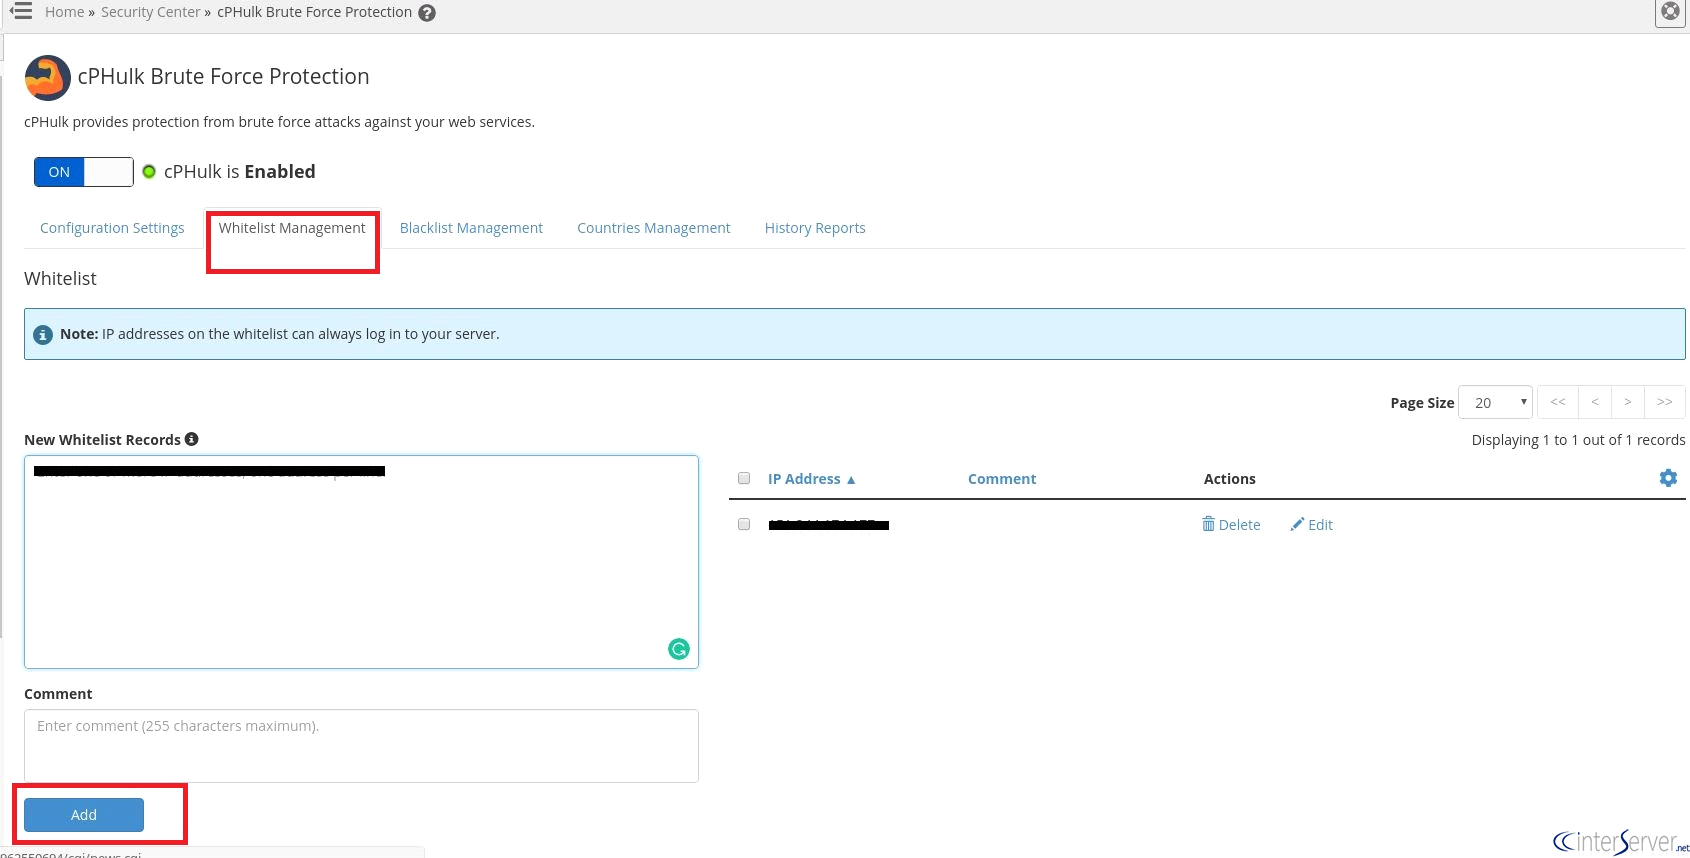Click the close icon at top right
1690x858 pixels.
[1671, 12]
